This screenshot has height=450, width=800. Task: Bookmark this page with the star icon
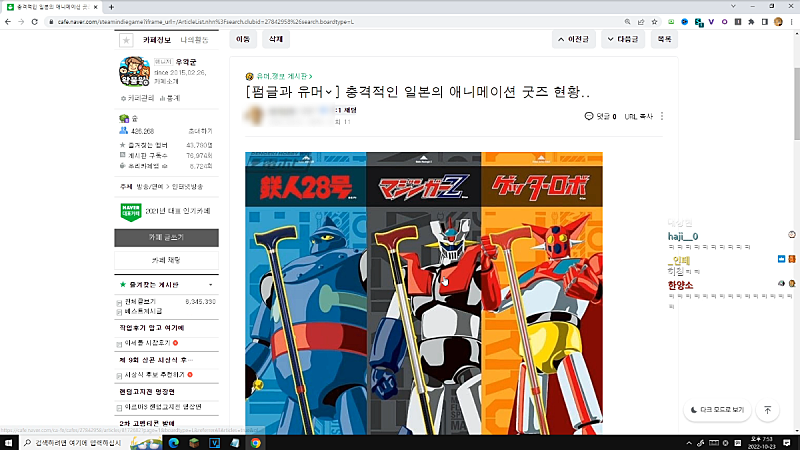655,22
